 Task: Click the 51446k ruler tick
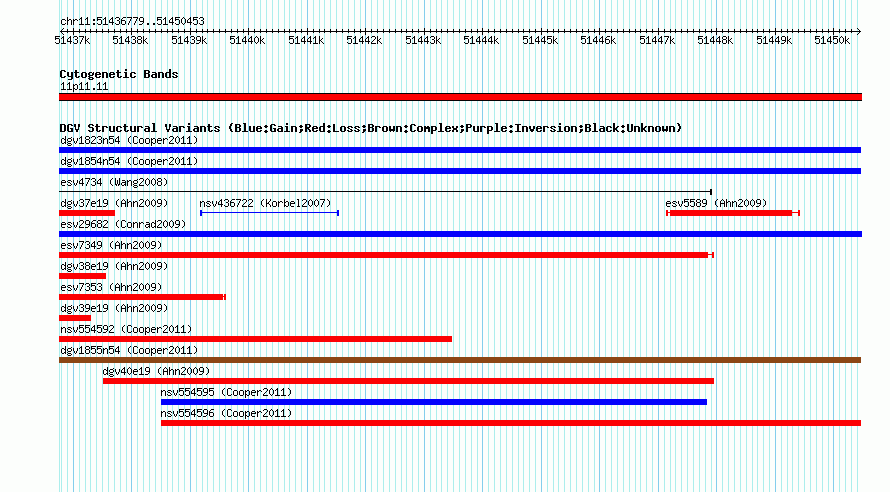[598, 40]
